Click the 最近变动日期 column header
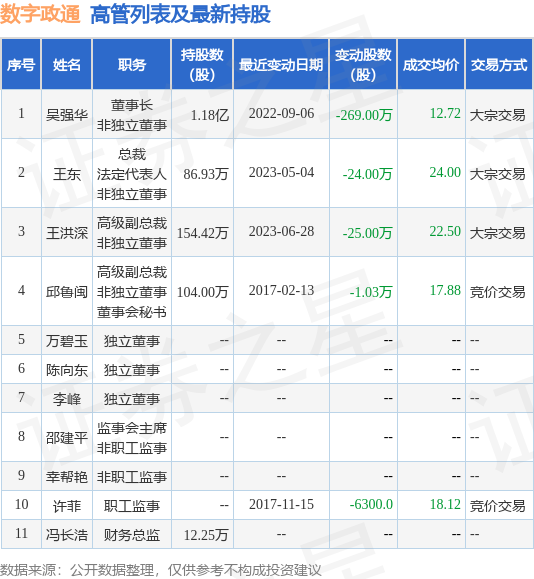This screenshot has height=579, width=534. point(281,64)
